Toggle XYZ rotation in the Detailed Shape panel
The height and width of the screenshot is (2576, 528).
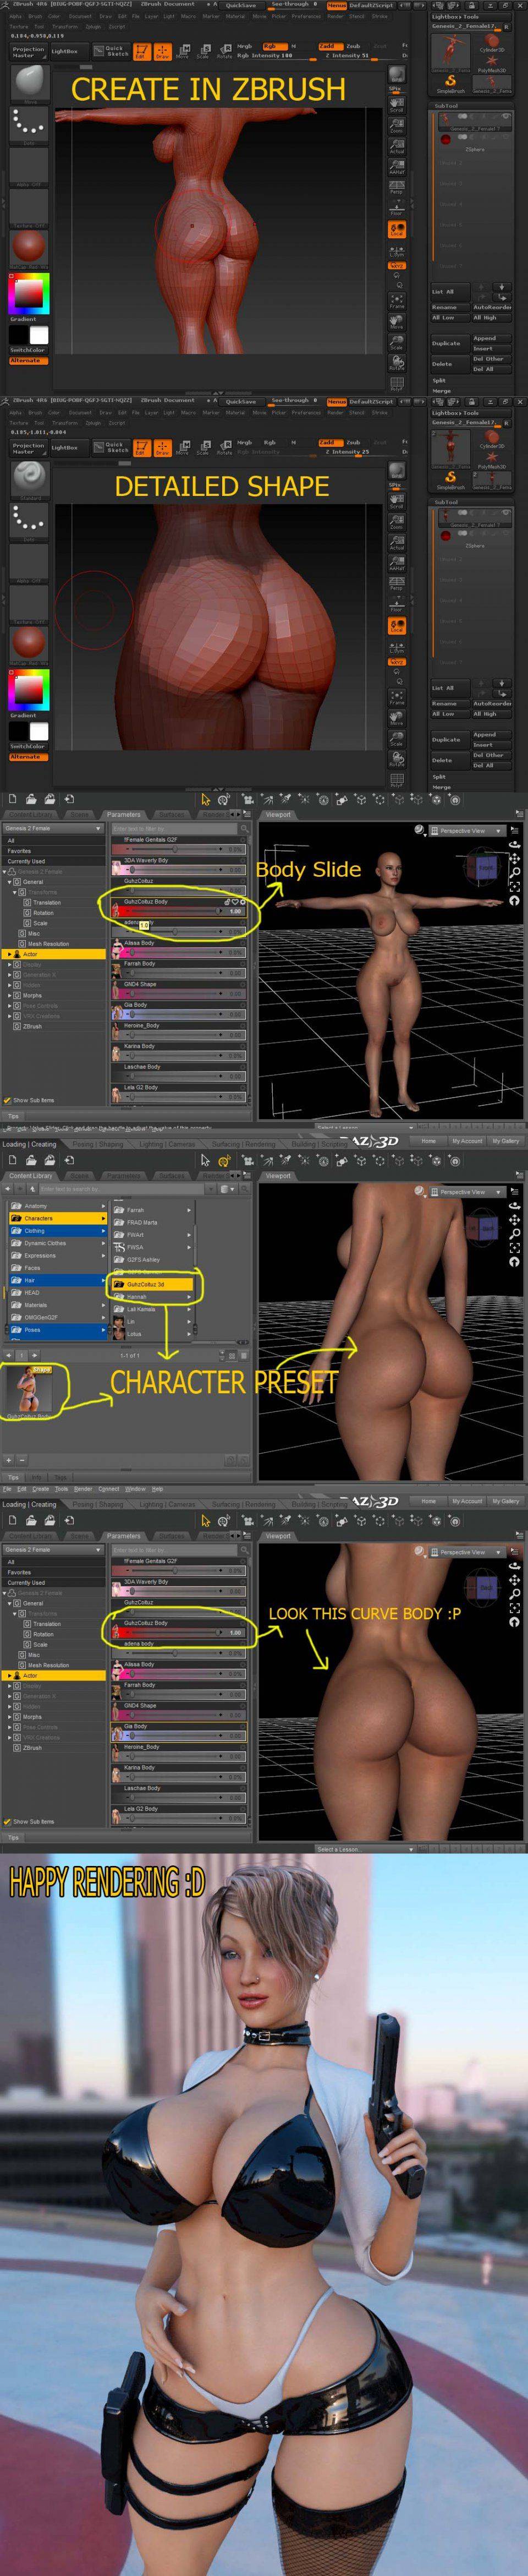397,662
